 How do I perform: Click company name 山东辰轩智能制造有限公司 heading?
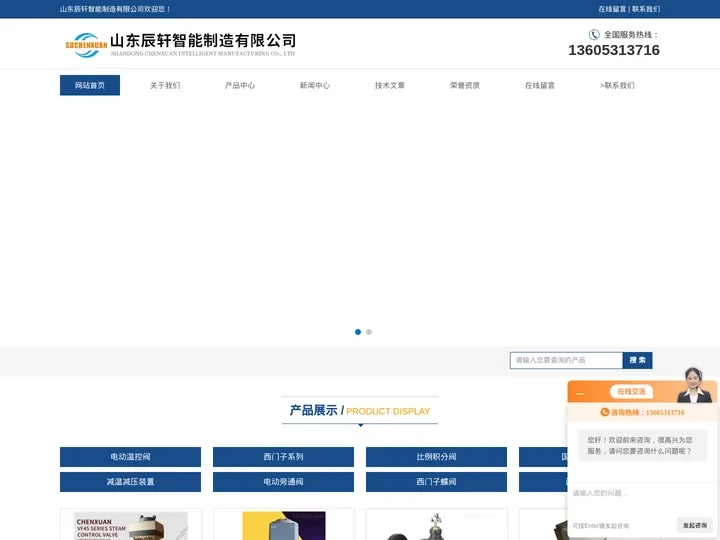coord(203,40)
